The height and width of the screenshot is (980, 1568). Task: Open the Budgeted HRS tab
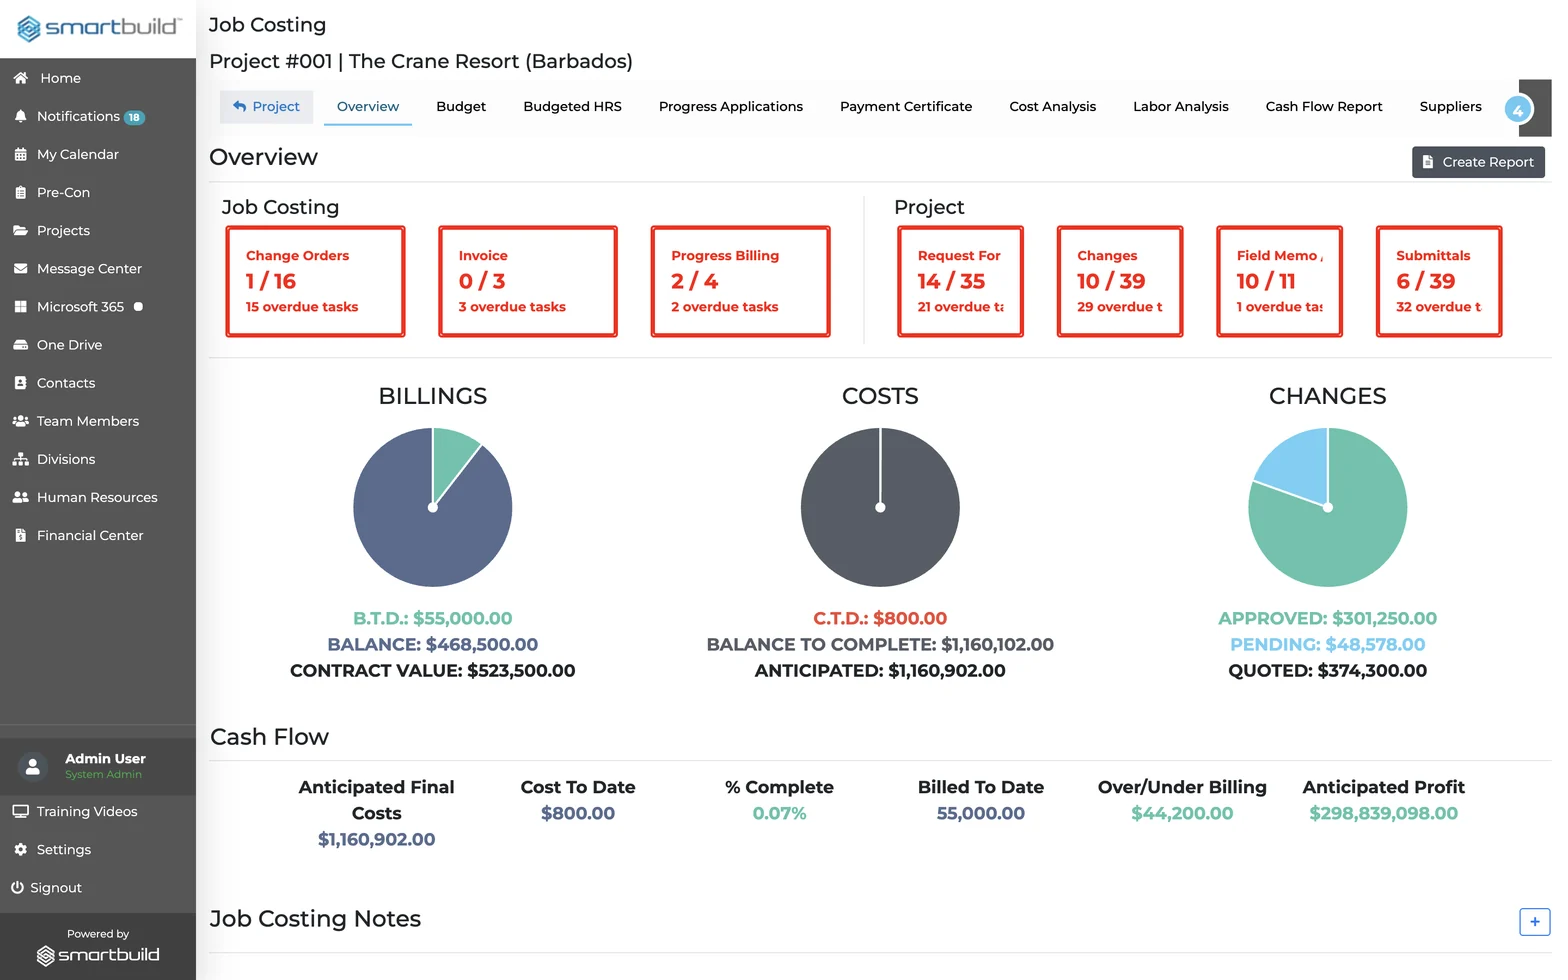pyautogui.click(x=572, y=107)
